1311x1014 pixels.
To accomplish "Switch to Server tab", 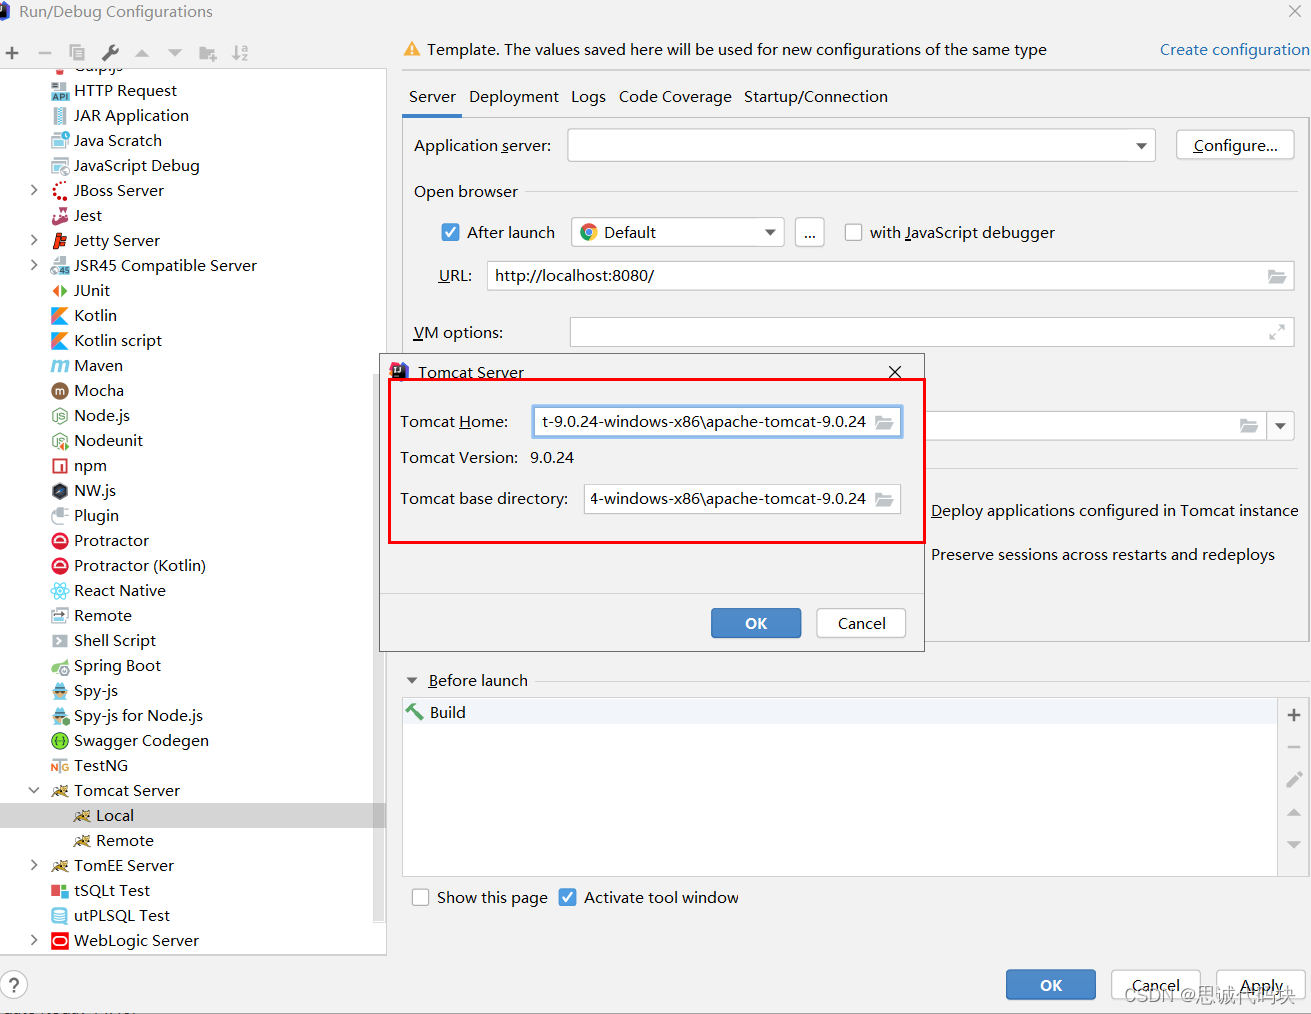I will click(432, 97).
